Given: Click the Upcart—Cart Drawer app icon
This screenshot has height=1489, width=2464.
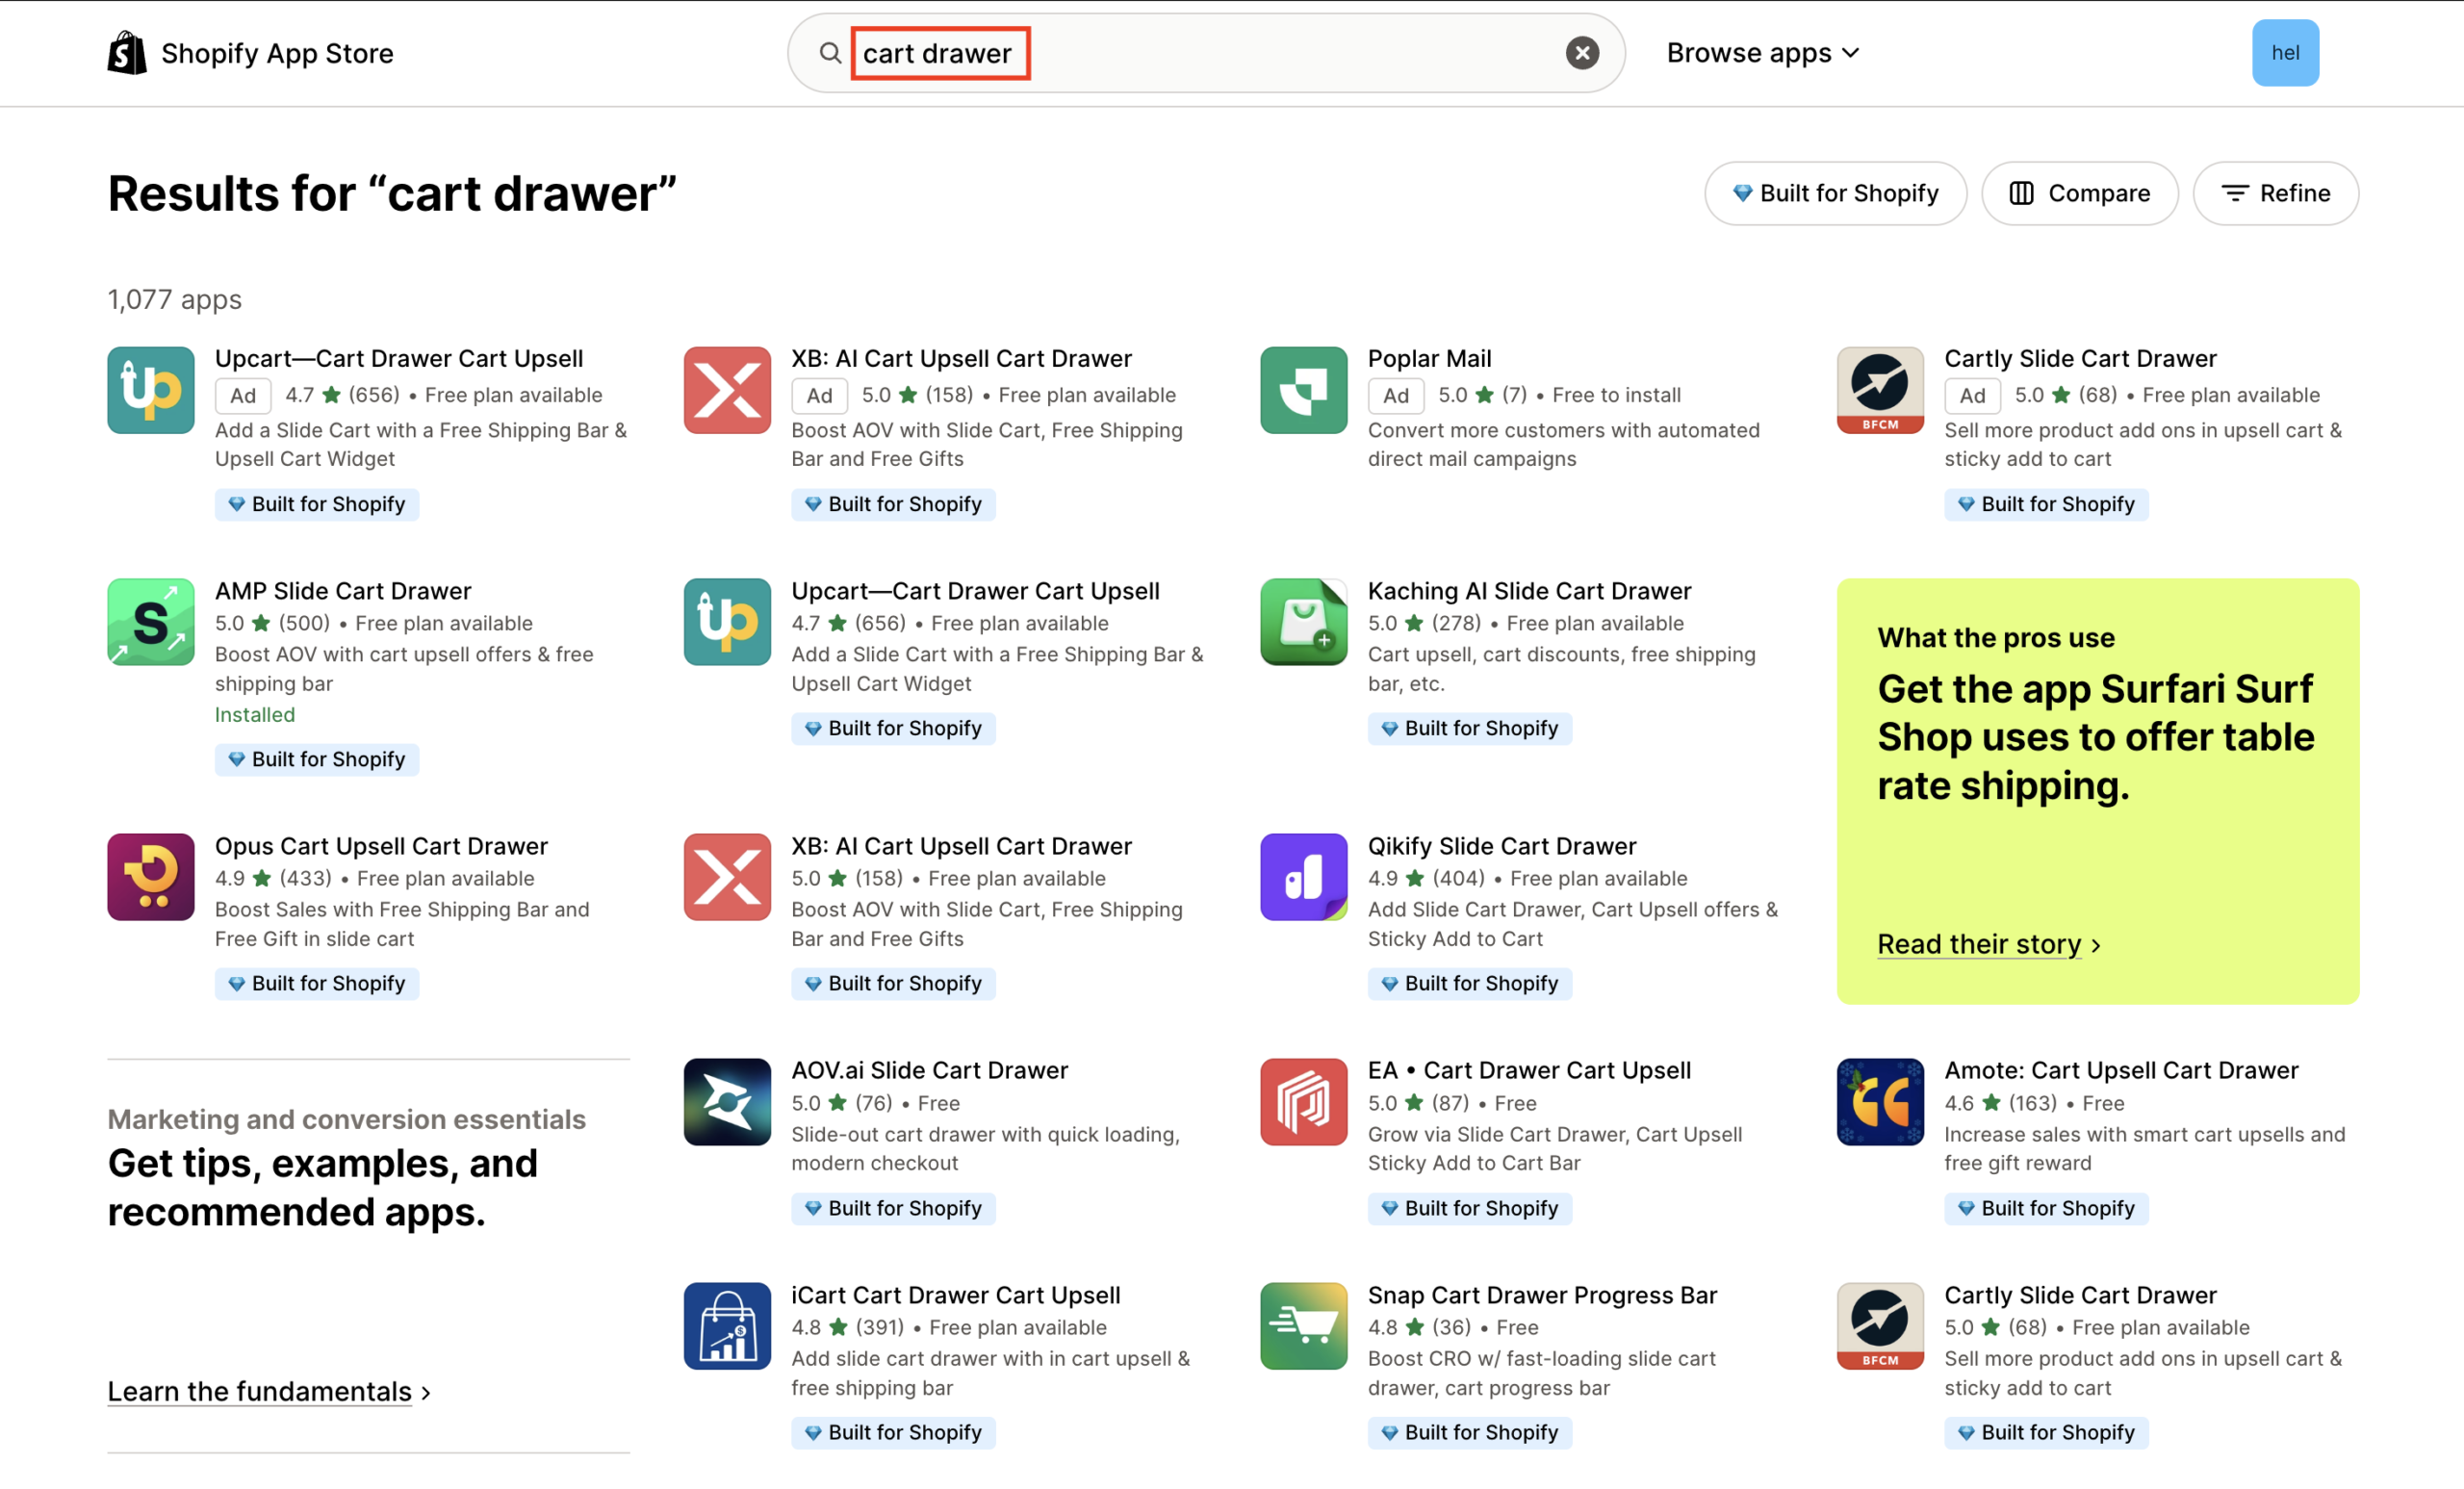Looking at the screenshot, I should [x=150, y=390].
